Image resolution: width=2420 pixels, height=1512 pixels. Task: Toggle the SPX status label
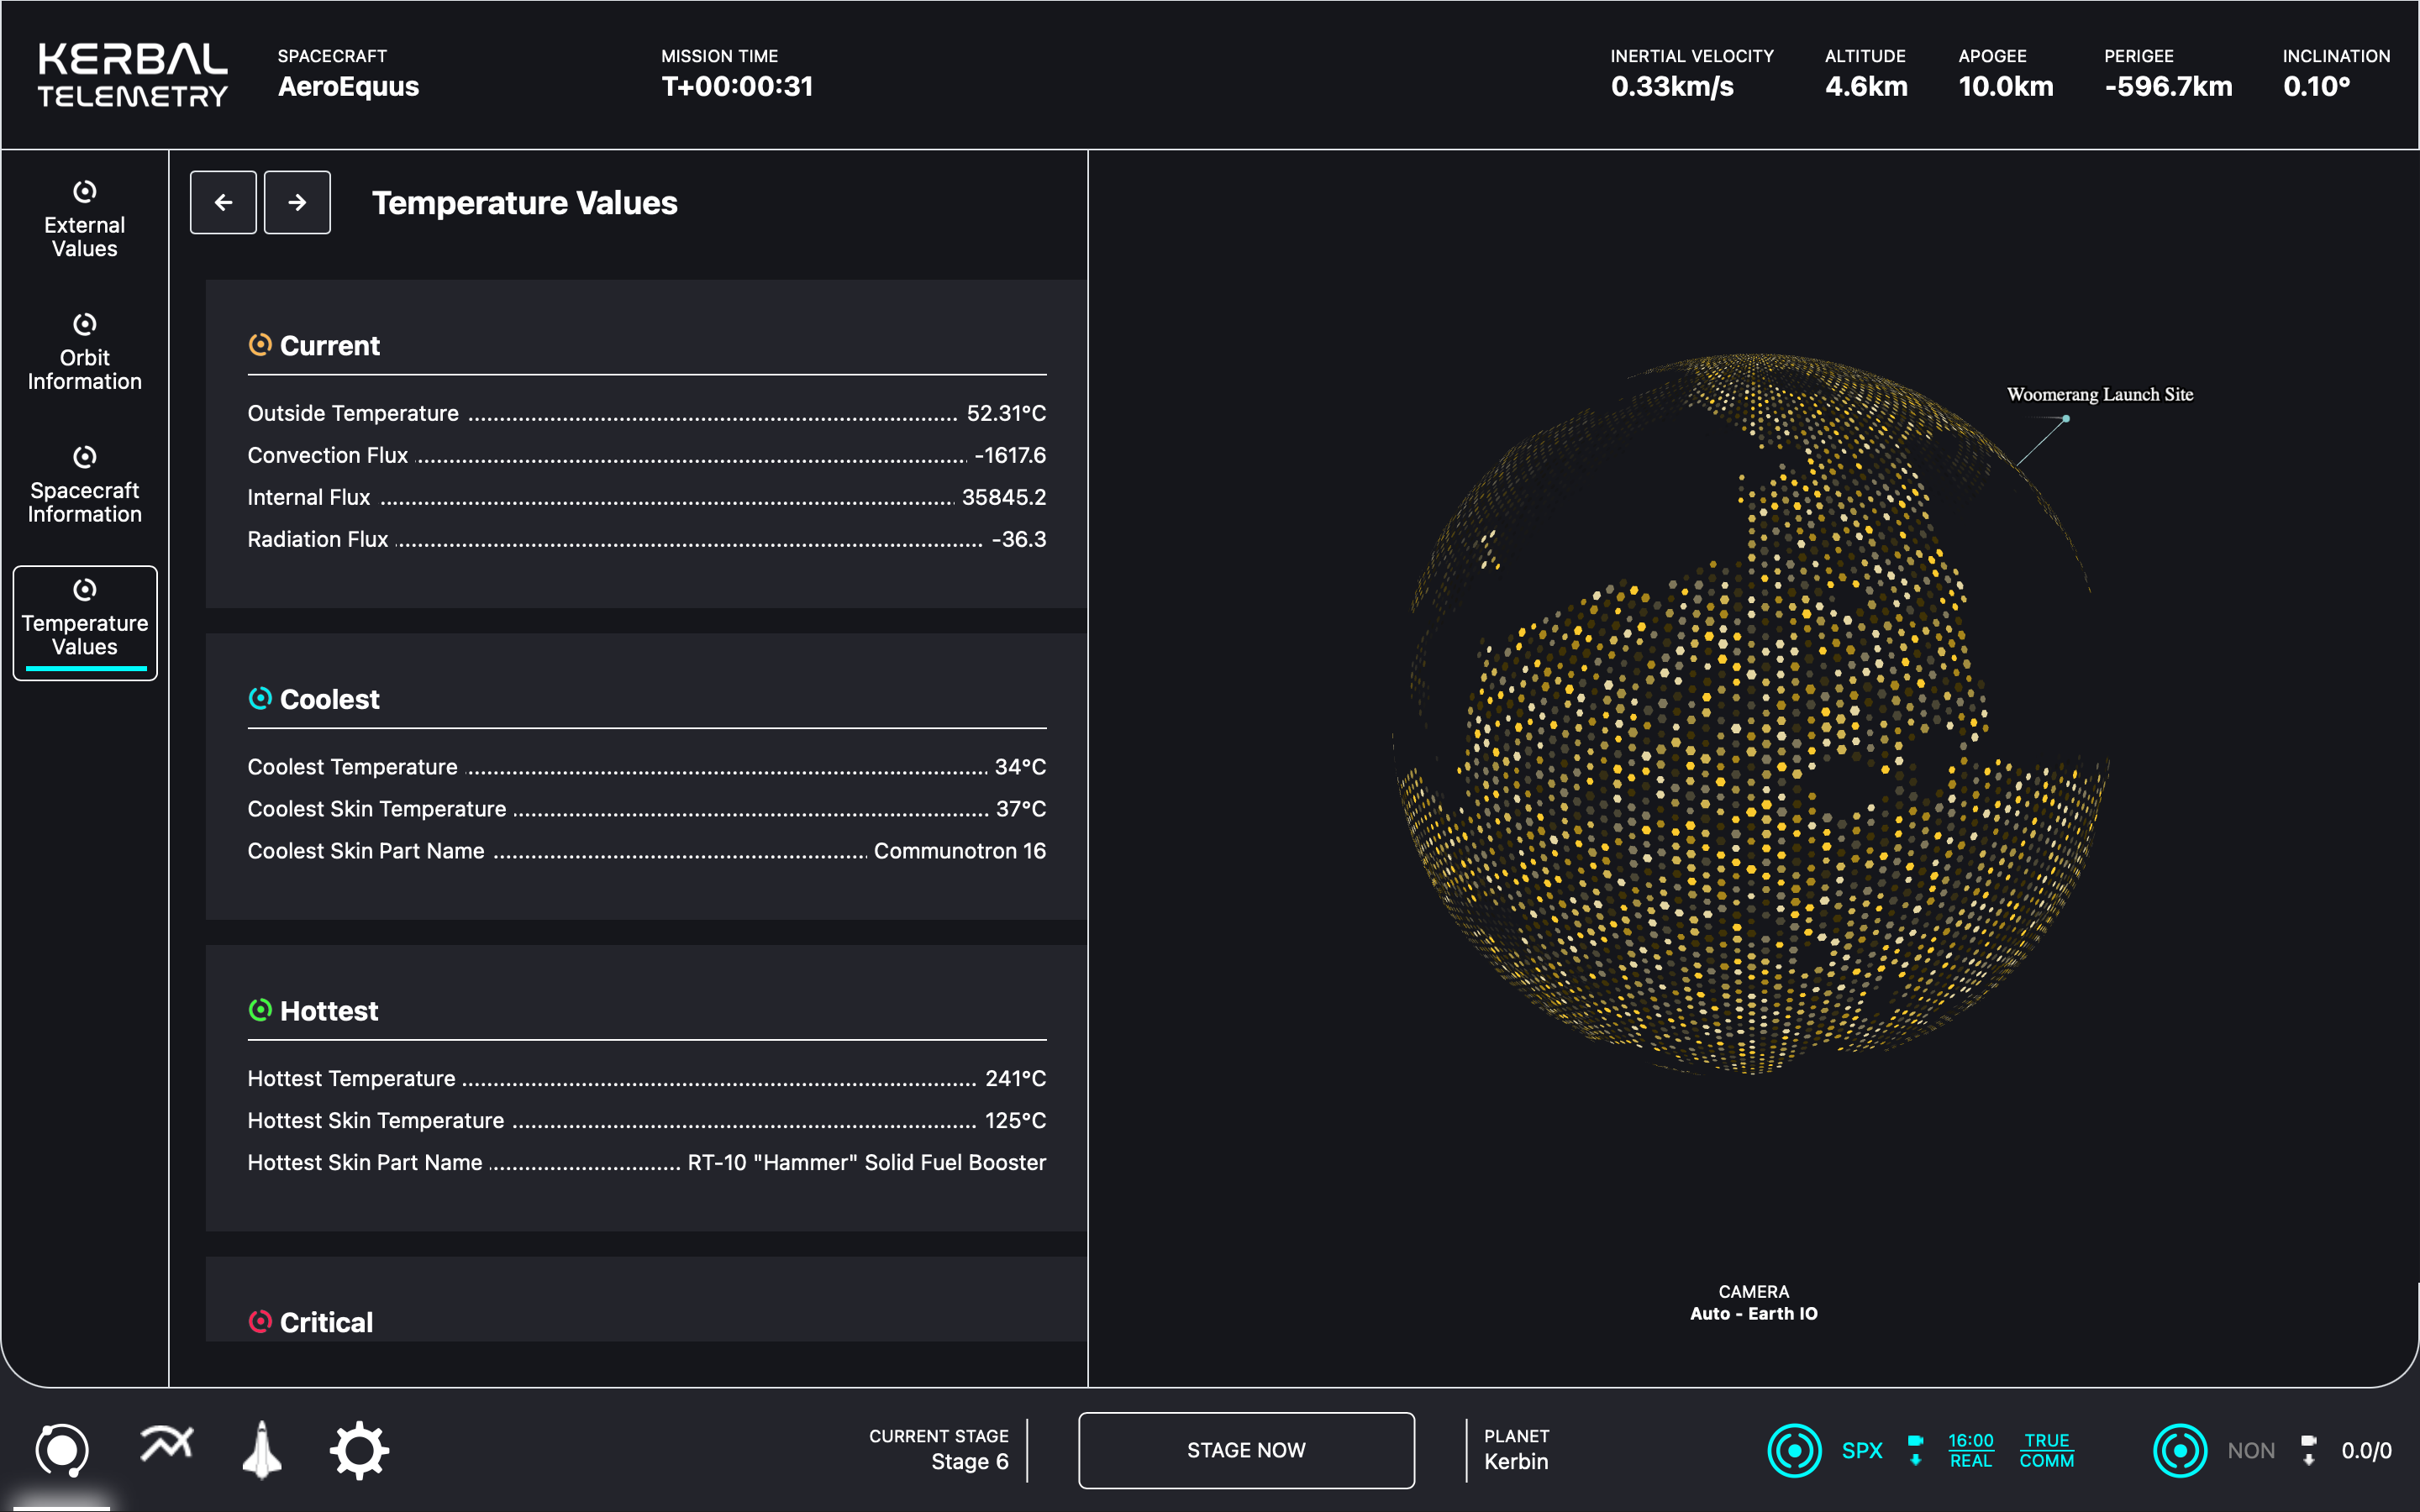point(1861,1450)
